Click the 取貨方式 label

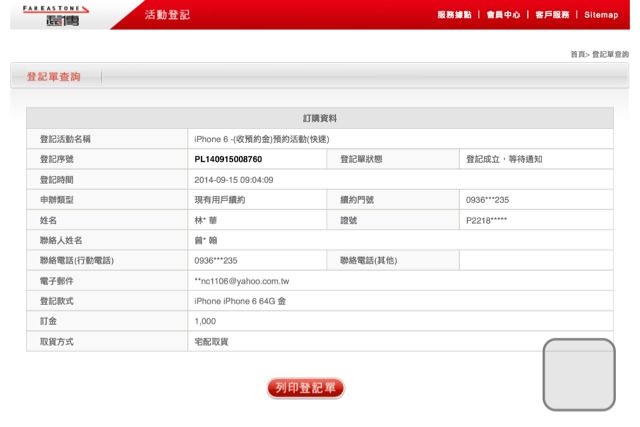pos(56,342)
